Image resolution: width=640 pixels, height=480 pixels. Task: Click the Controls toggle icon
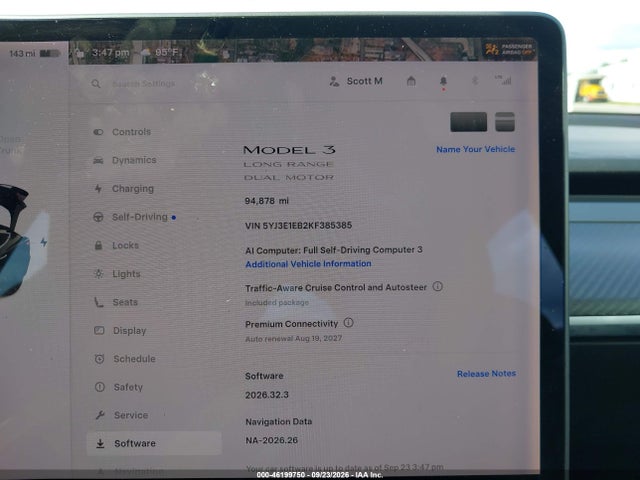pos(98,132)
